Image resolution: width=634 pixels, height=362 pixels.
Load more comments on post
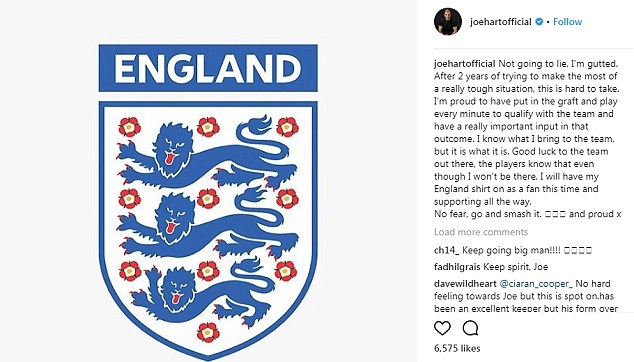481,232
